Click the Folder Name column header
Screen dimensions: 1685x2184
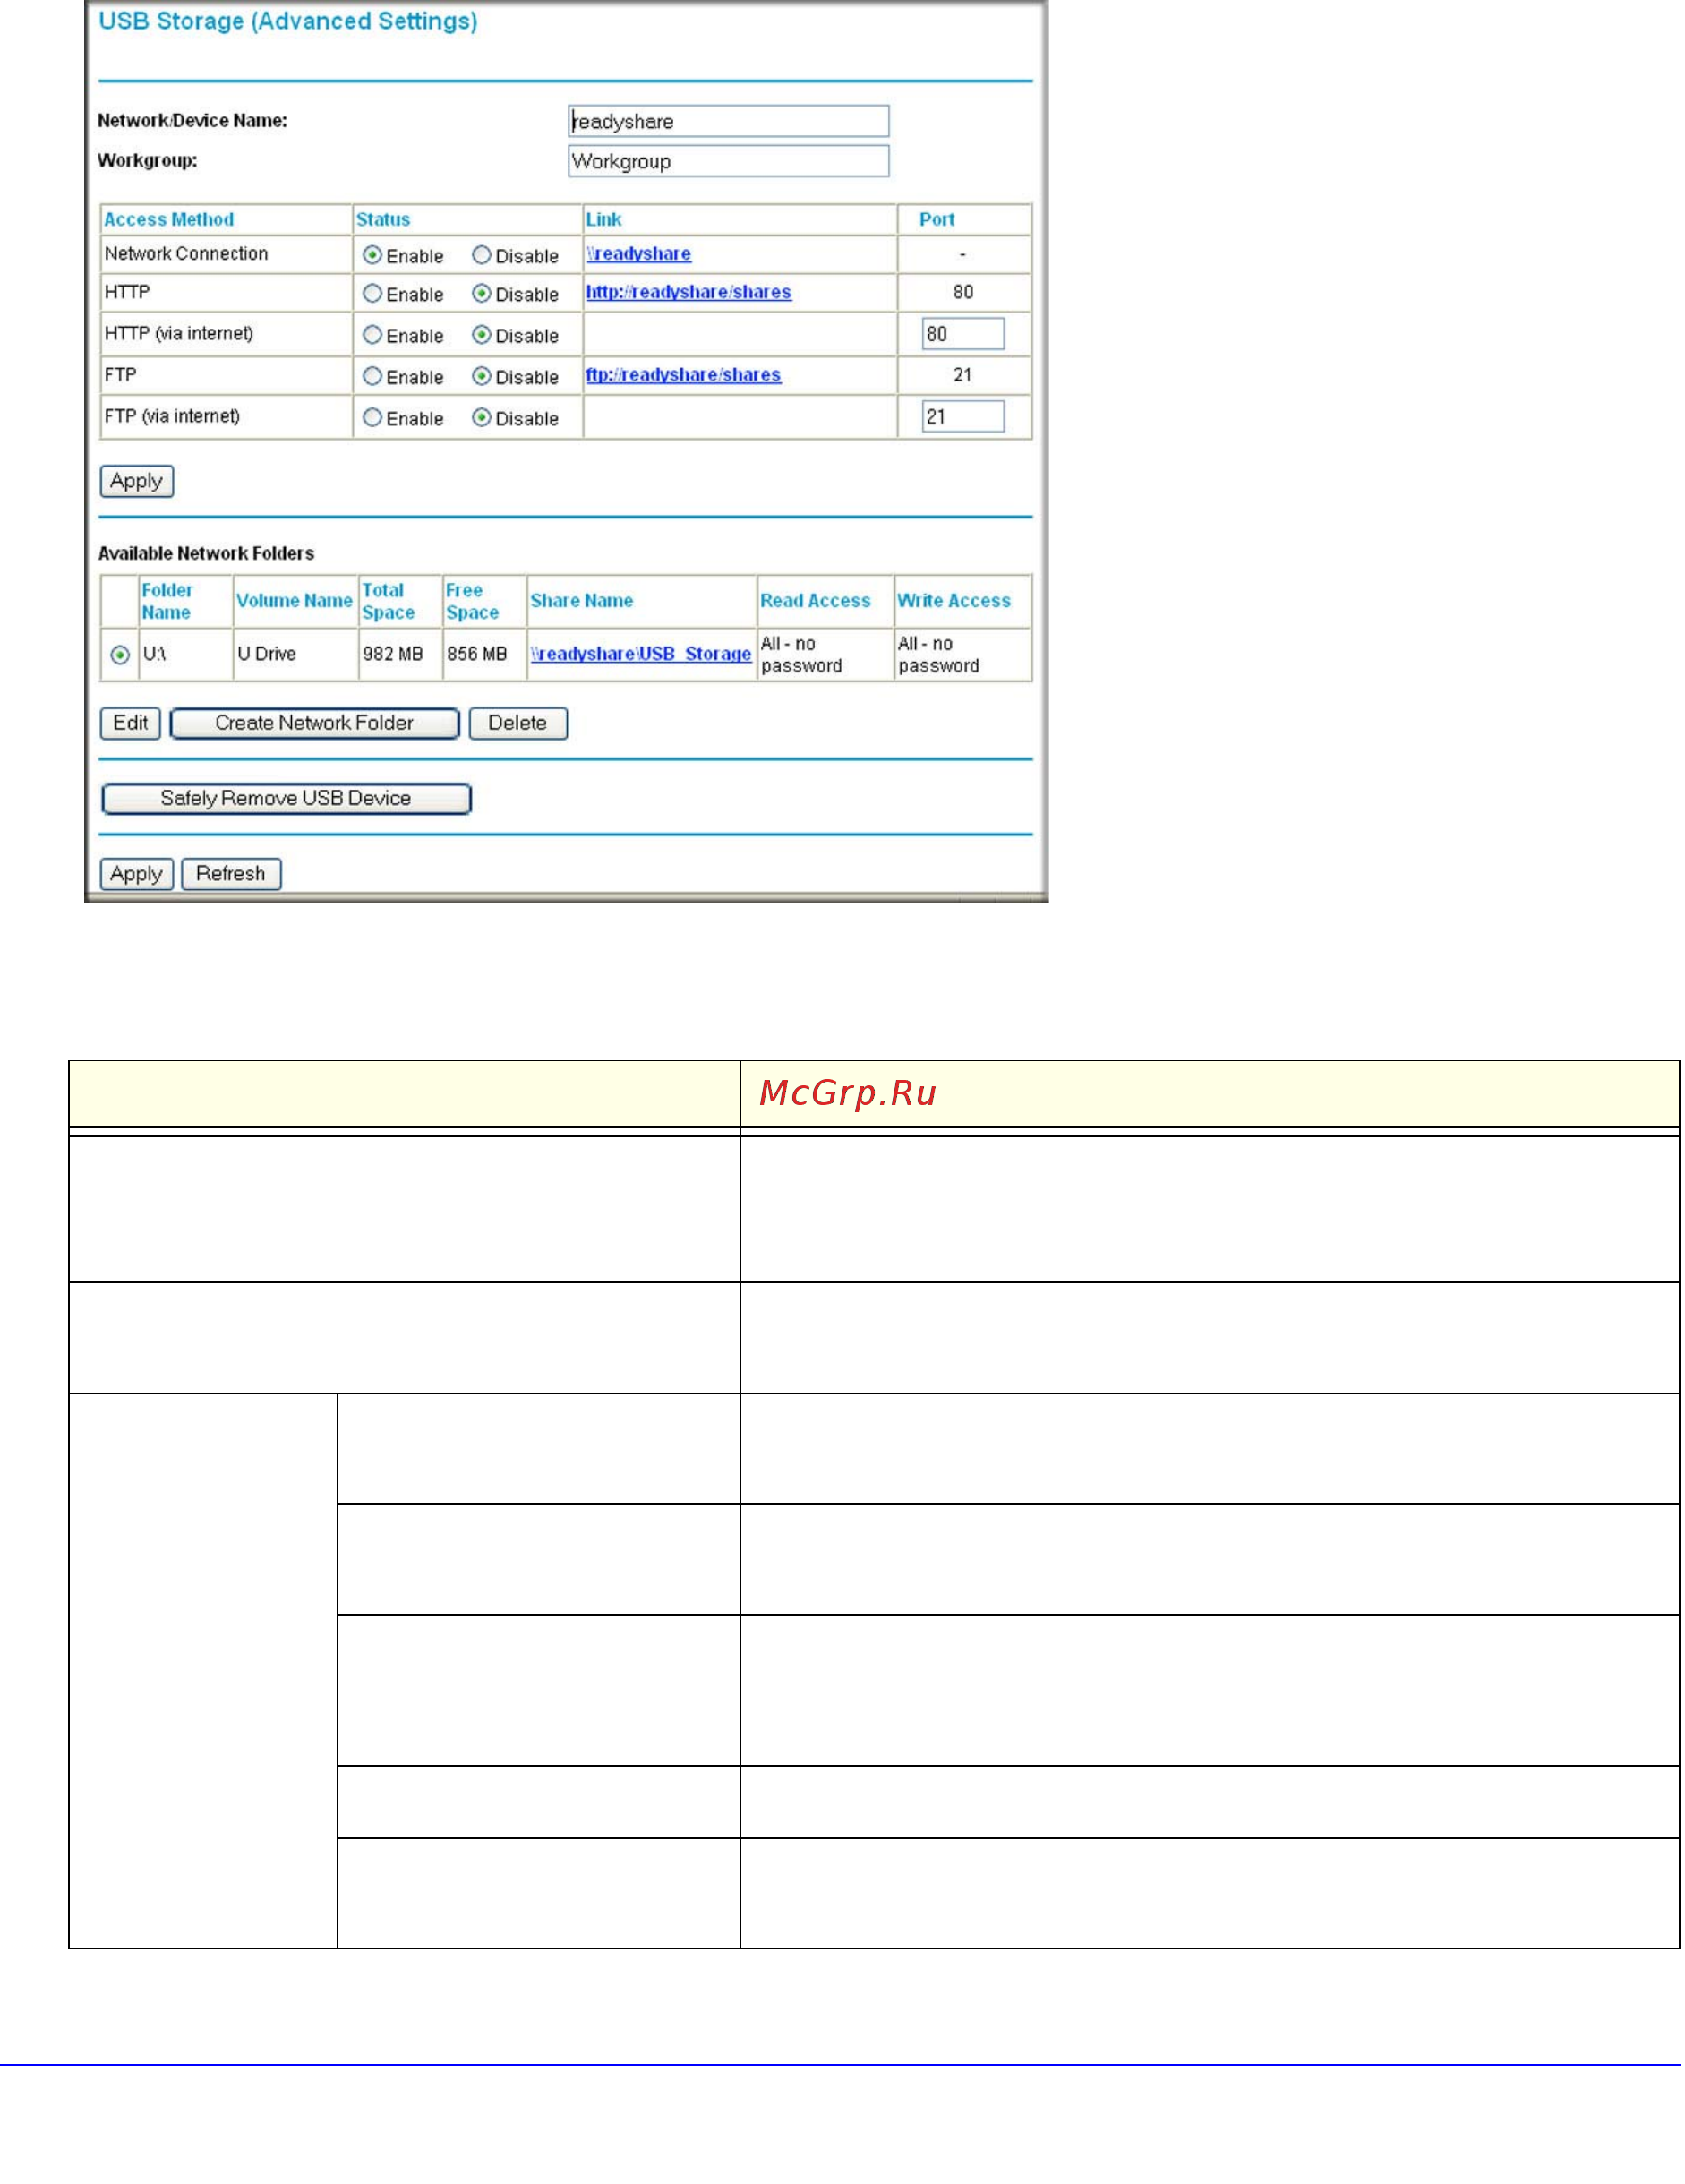coord(167,601)
